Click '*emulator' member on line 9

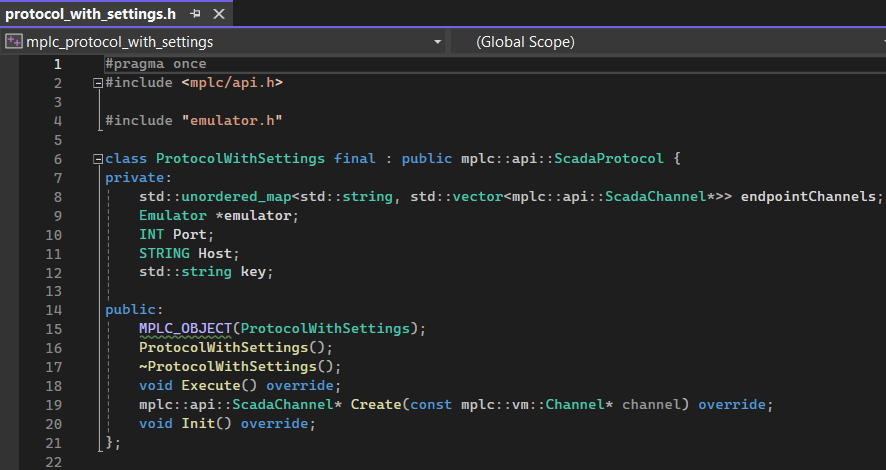(x=253, y=215)
